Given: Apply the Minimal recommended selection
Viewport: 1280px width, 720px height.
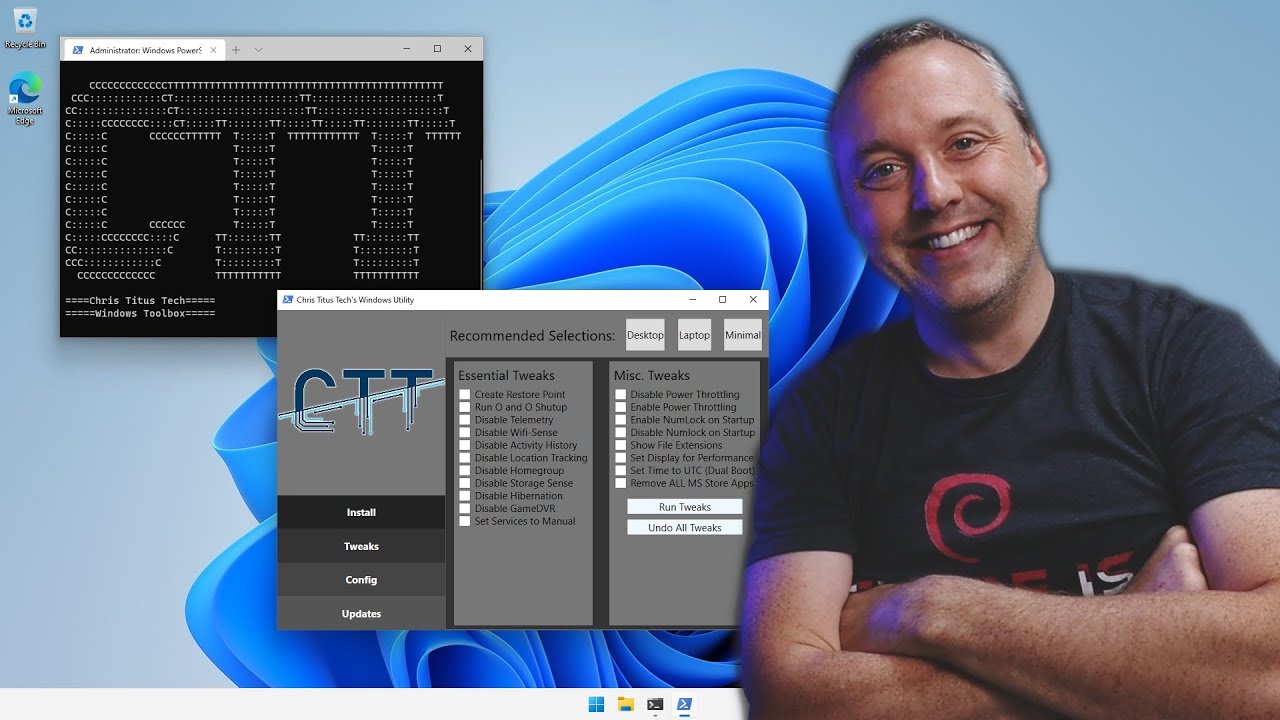Looking at the screenshot, I should [742, 335].
